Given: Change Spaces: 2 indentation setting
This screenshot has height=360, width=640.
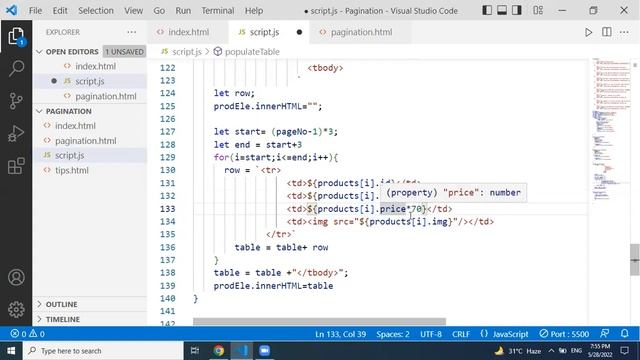Looking at the screenshot, I should [393, 334].
